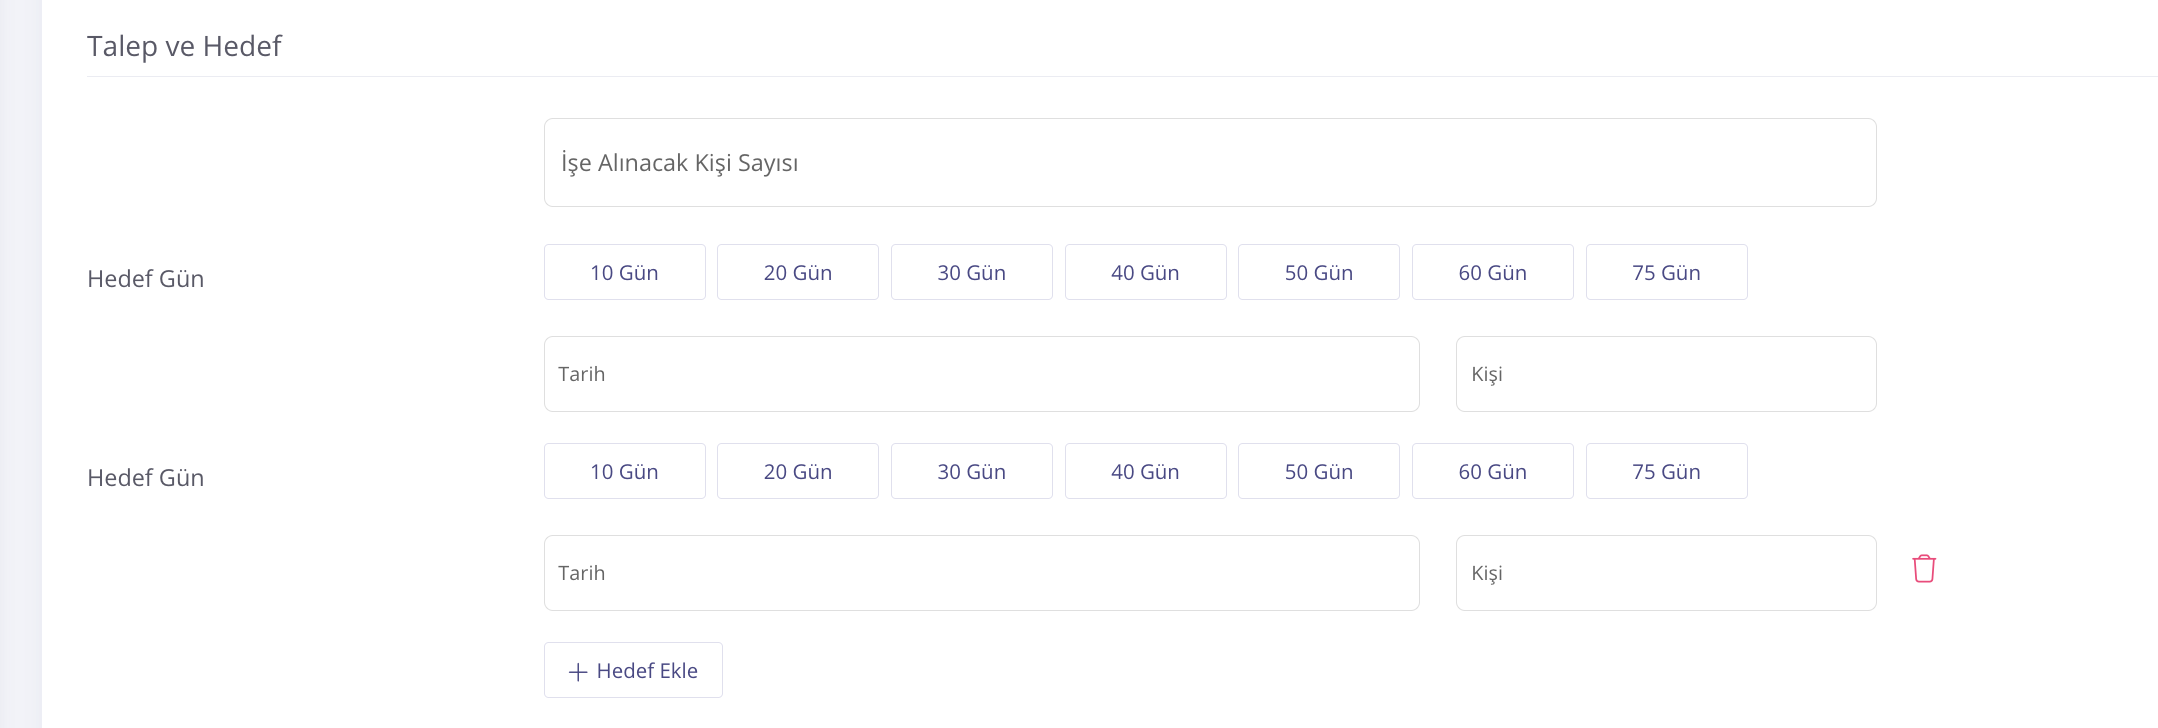Focus the Kişi field beside the trash icon
Screen dimensions: 2158x728
pos(1666,573)
